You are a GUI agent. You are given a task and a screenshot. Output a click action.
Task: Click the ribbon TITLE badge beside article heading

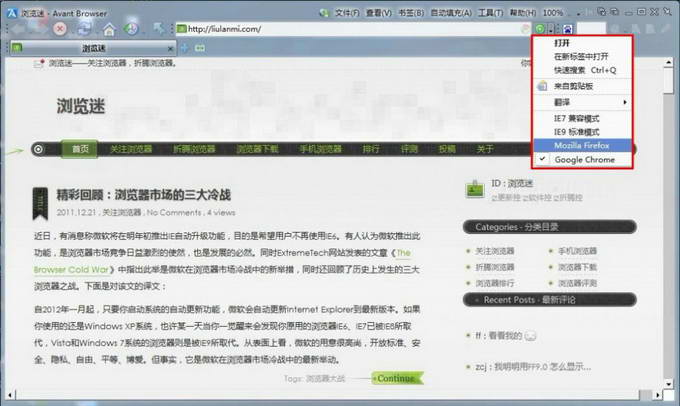pyautogui.click(x=40, y=203)
